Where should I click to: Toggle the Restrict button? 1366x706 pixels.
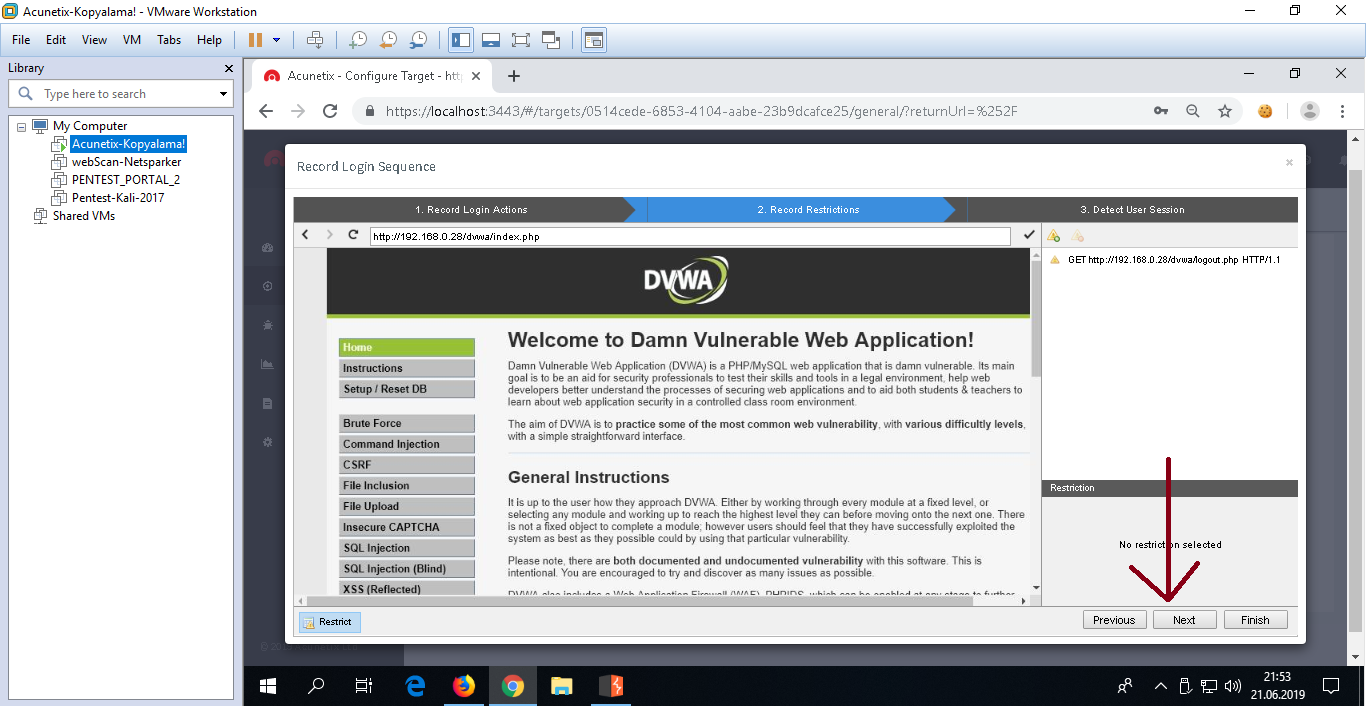click(x=329, y=622)
